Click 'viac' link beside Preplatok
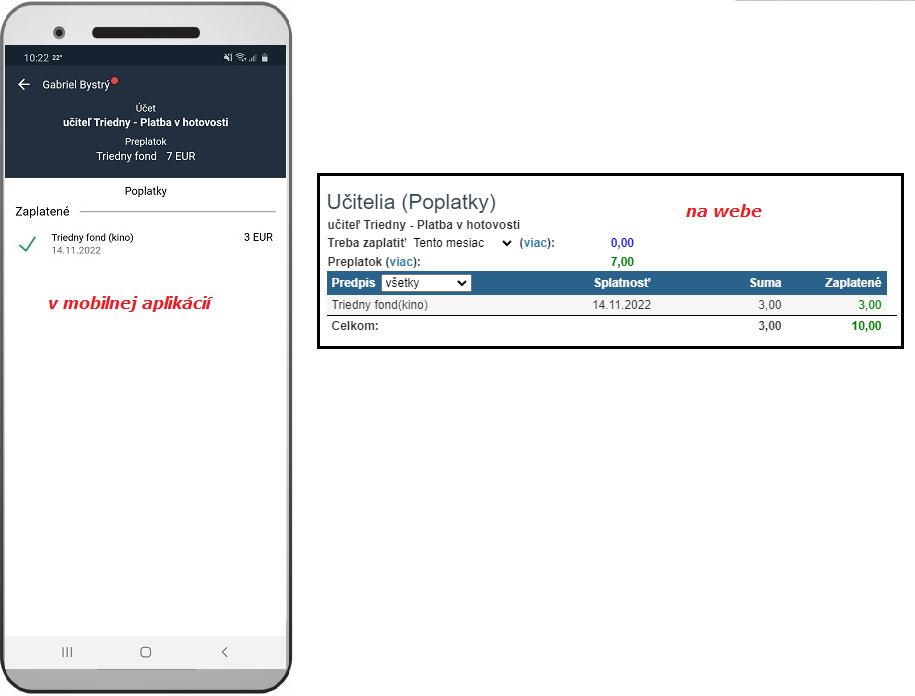Viewport: 915px width, 696px height. coord(401,262)
